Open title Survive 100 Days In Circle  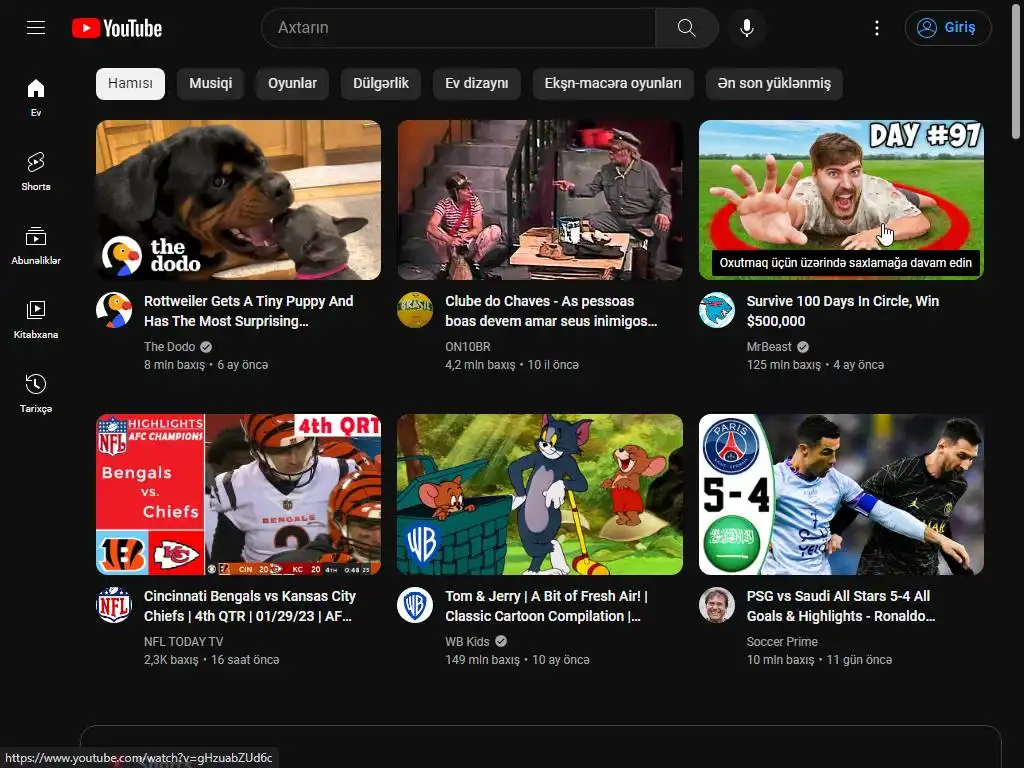point(842,311)
